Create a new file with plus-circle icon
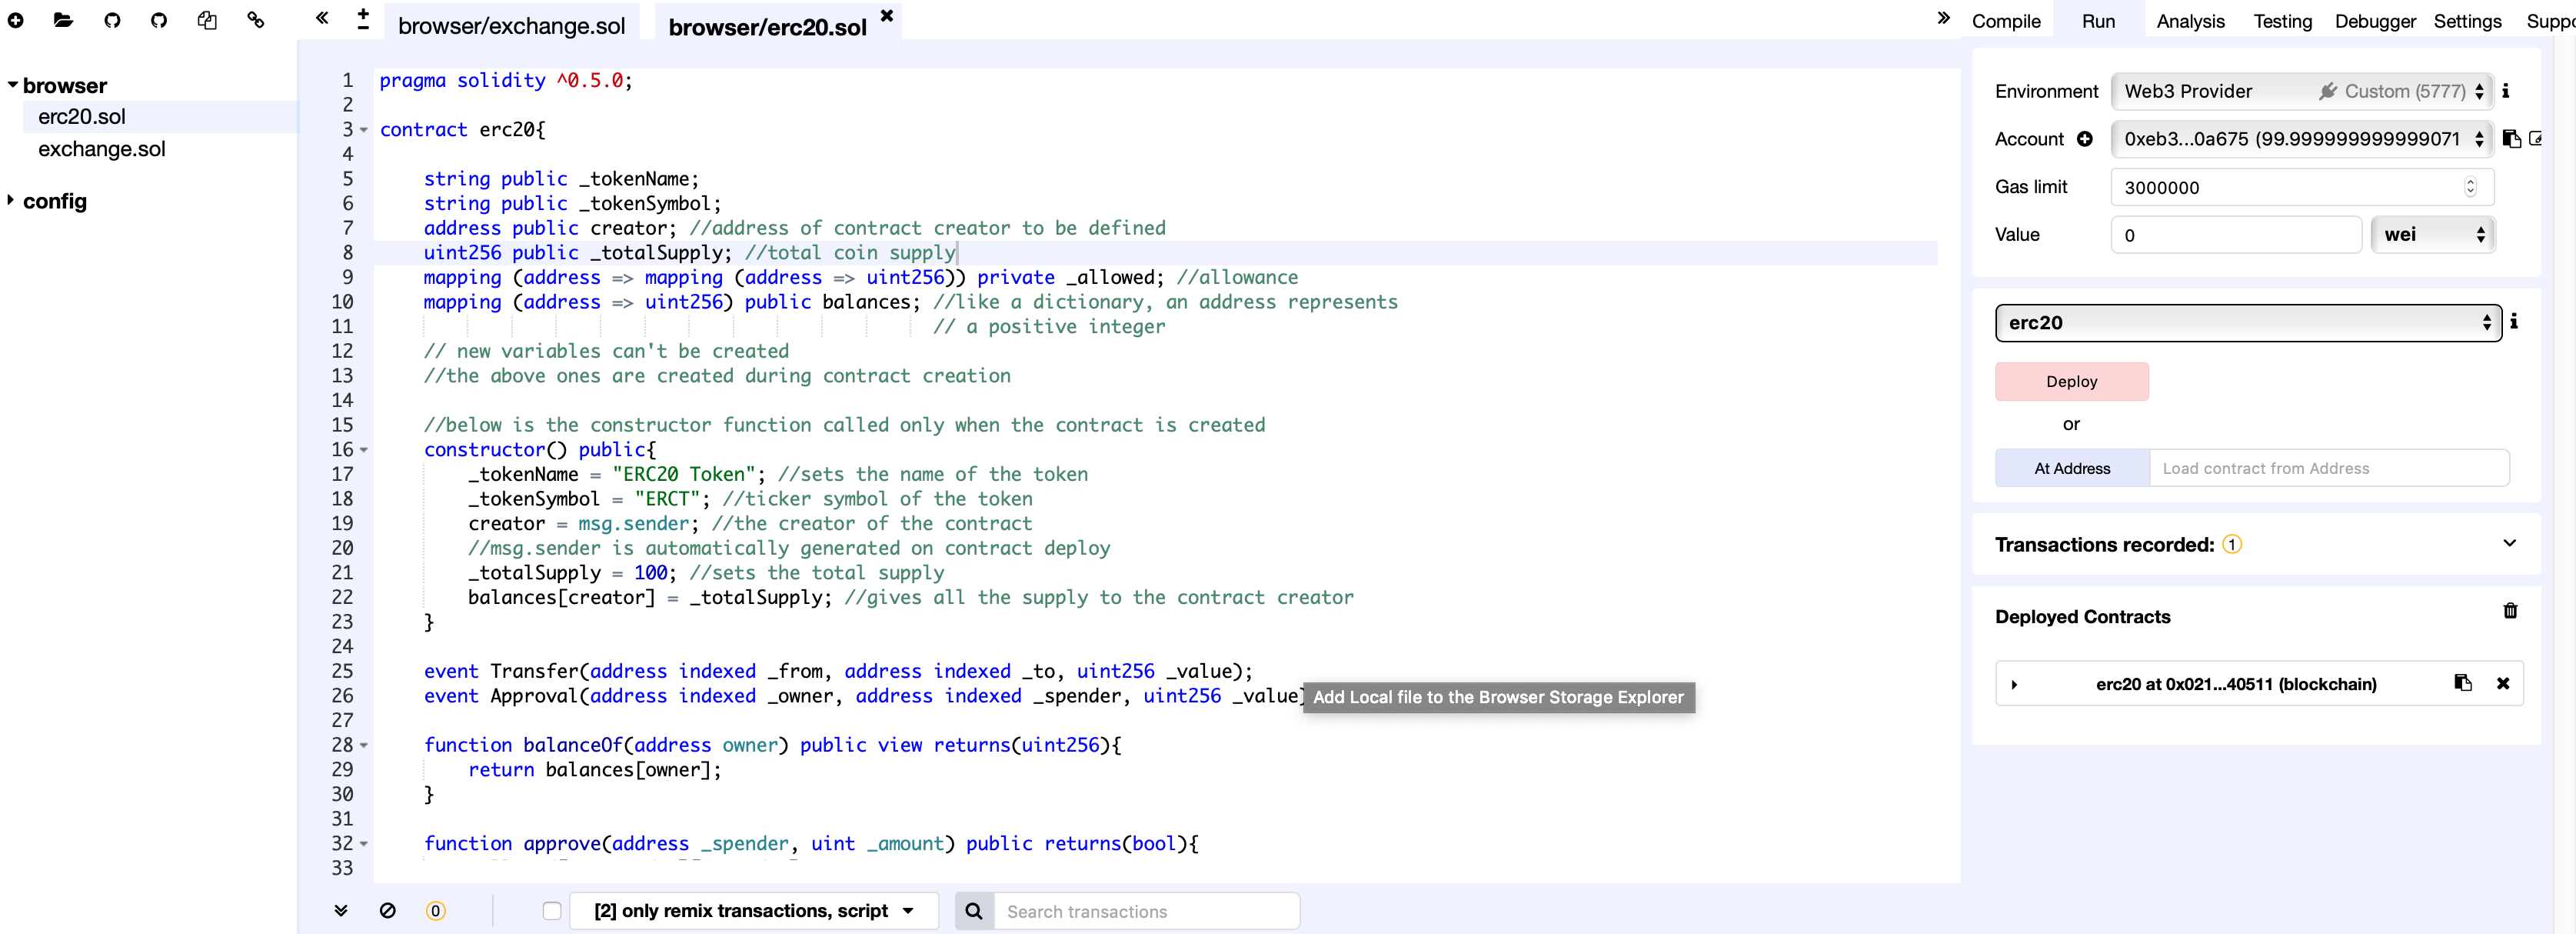Screen dimensions: 2576x934 [16, 20]
